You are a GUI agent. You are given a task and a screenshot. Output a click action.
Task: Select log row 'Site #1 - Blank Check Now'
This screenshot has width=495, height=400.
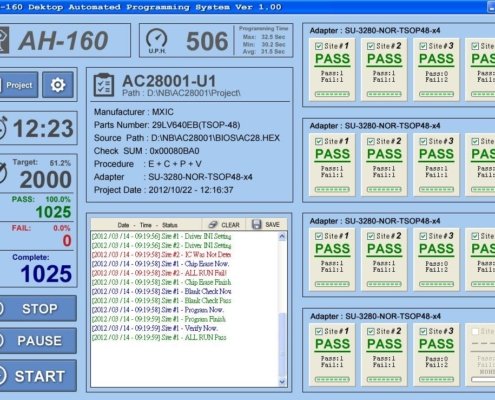click(x=161, y=291)
